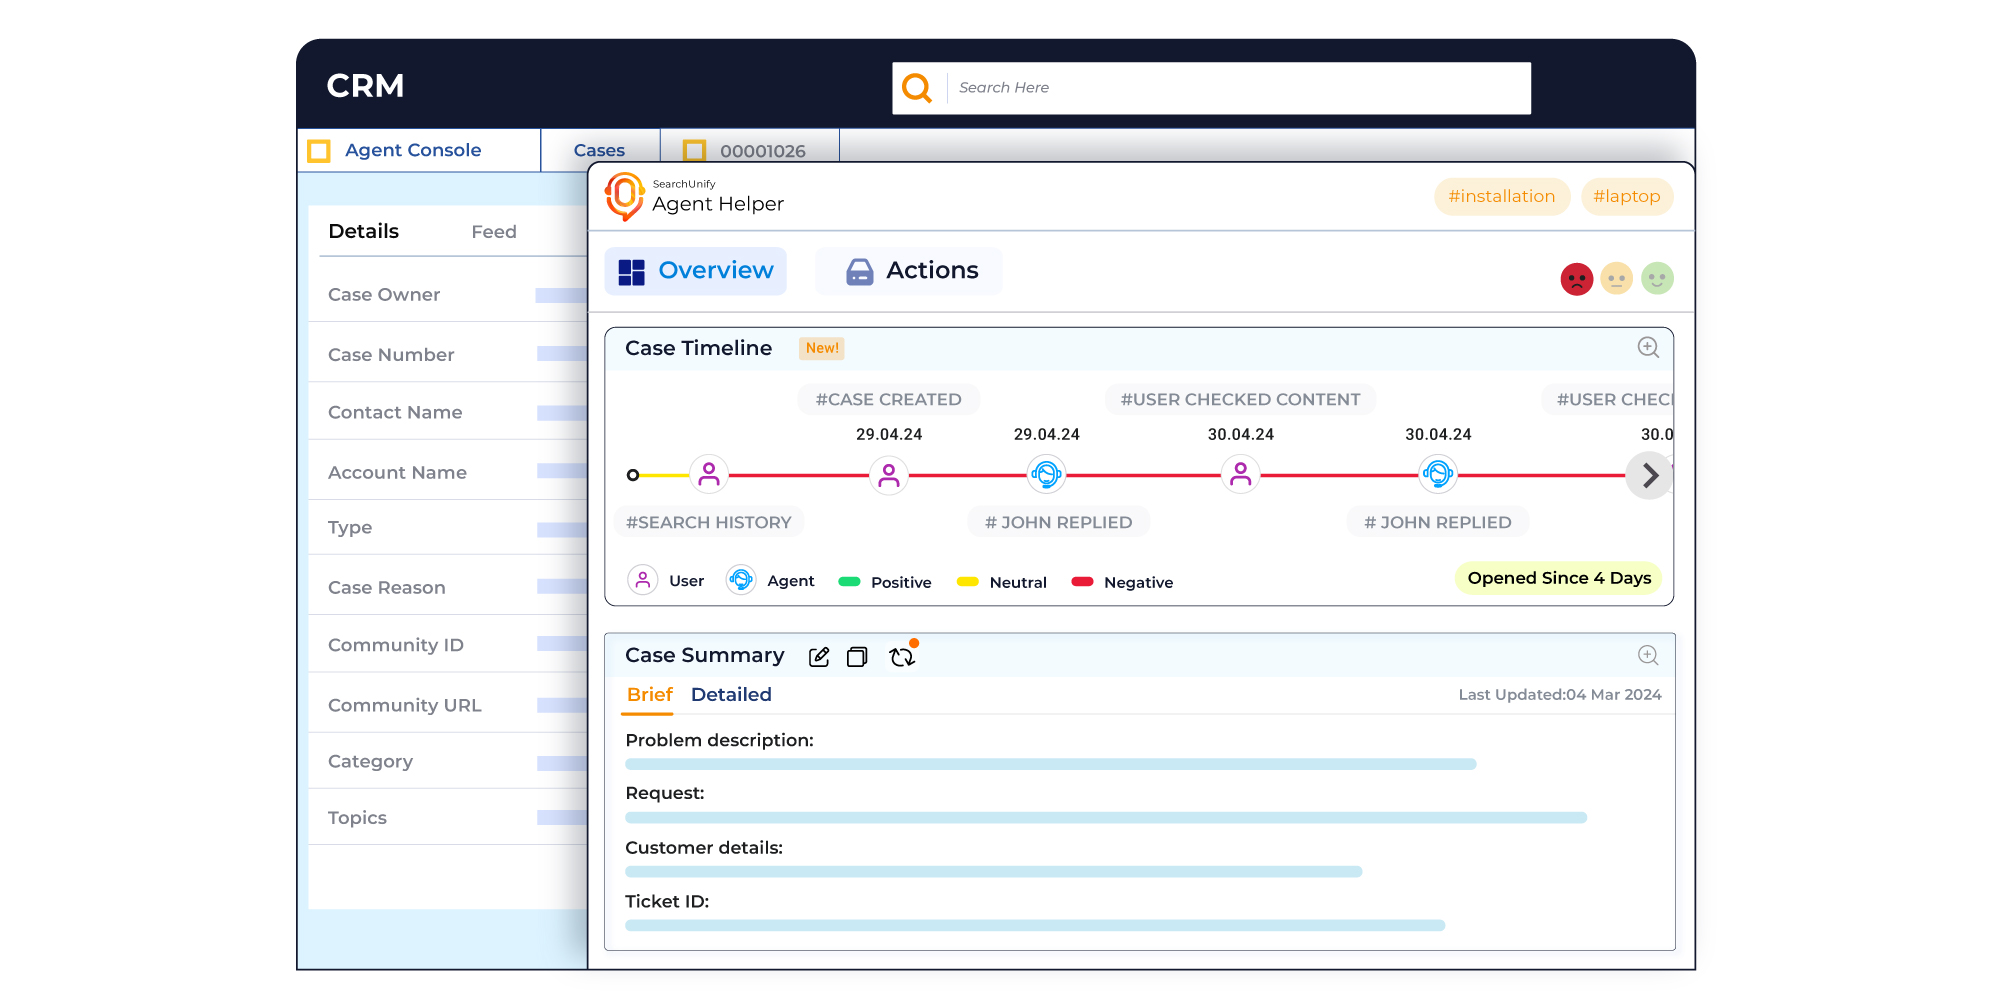Viewport: 2000px width, 1000px height.
Task: Select the red angry sentiment face
Action: 1577,279
